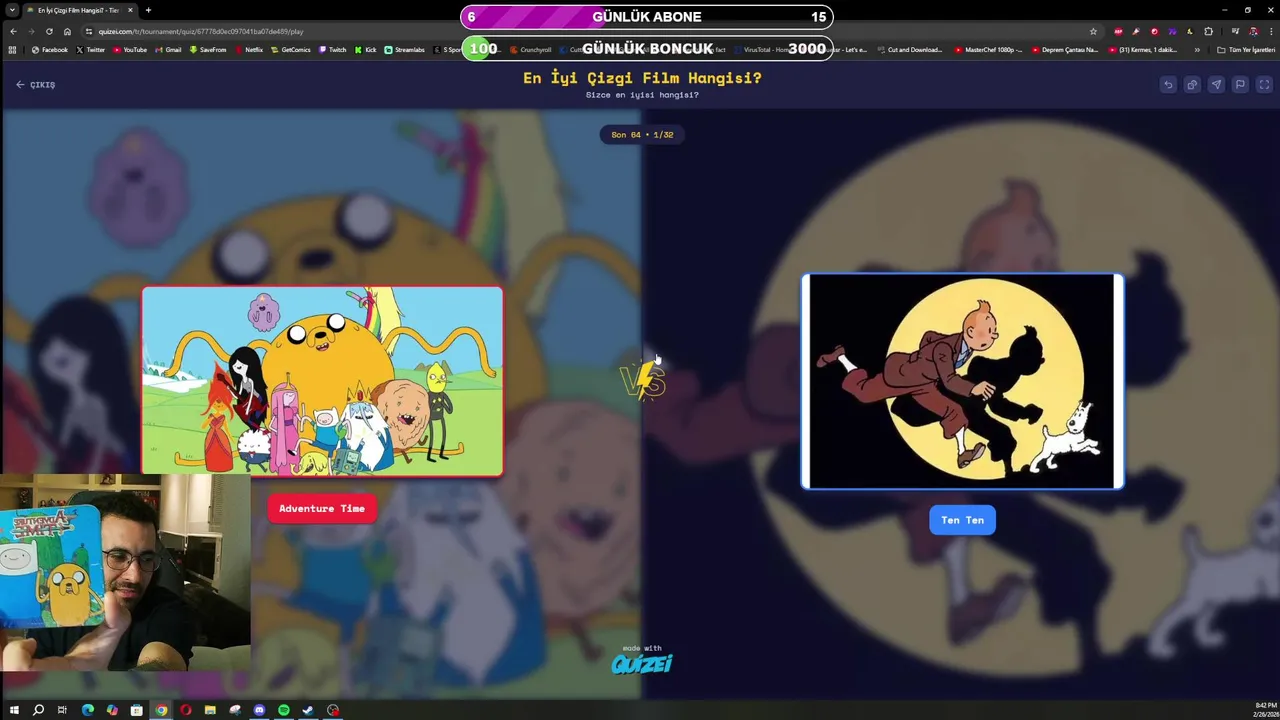Click the site info icon in address bar
The image size is (1280, 720).
point(89,31)
